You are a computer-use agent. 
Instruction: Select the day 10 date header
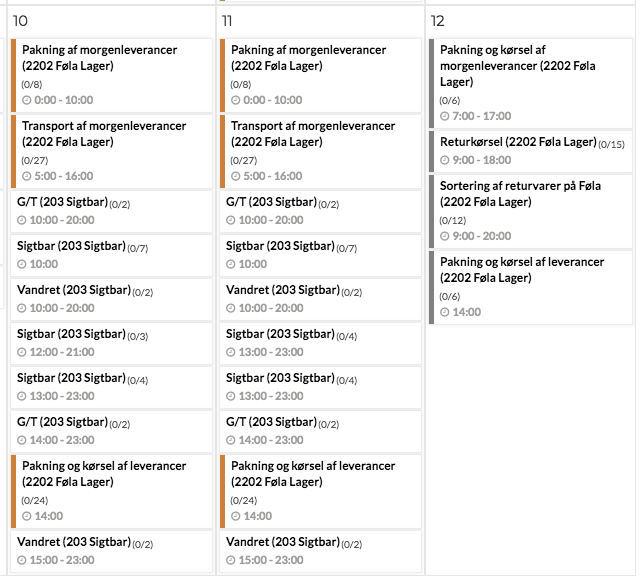click(20, 21)
